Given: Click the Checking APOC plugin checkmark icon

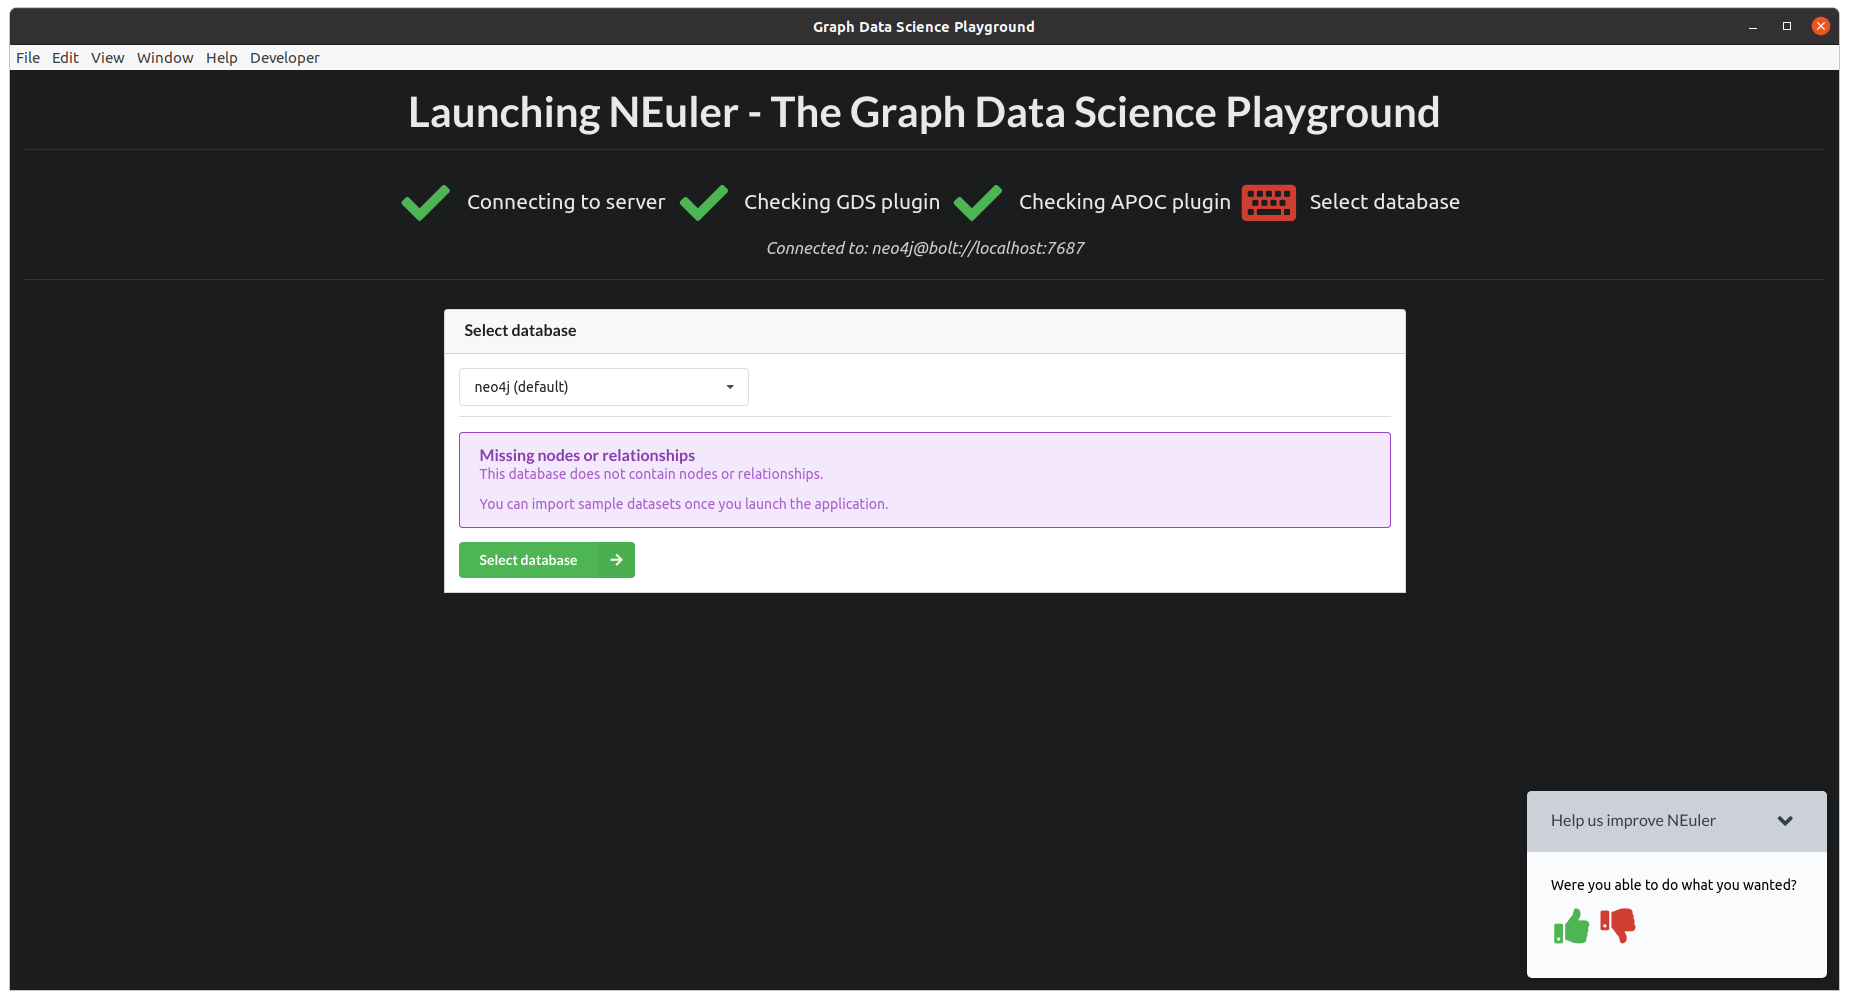Looking at the screenshot, I should click(978, 203).
